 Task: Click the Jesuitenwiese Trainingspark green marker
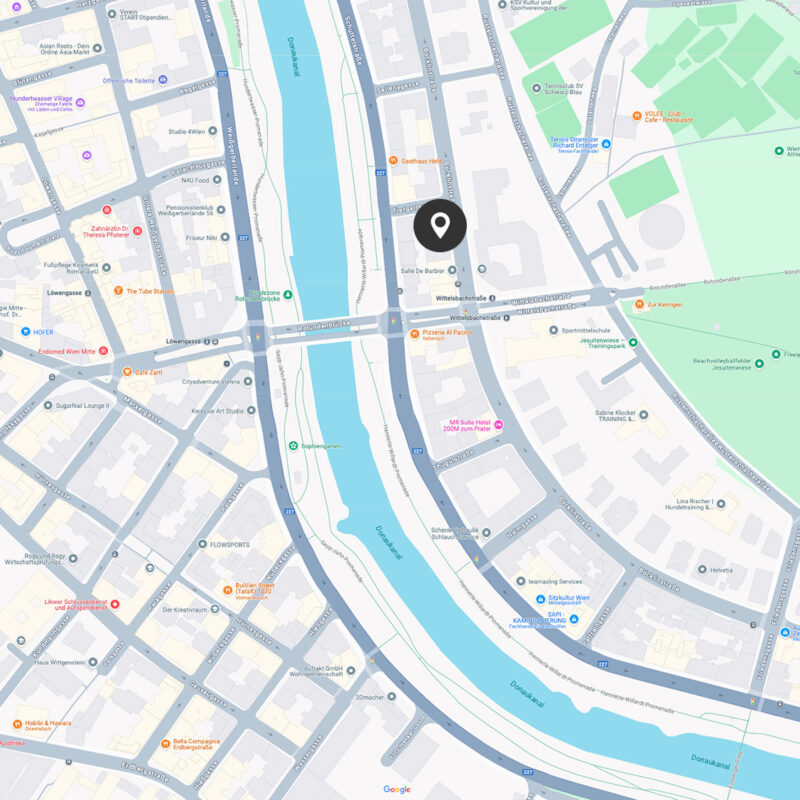(x=633, y=342)
